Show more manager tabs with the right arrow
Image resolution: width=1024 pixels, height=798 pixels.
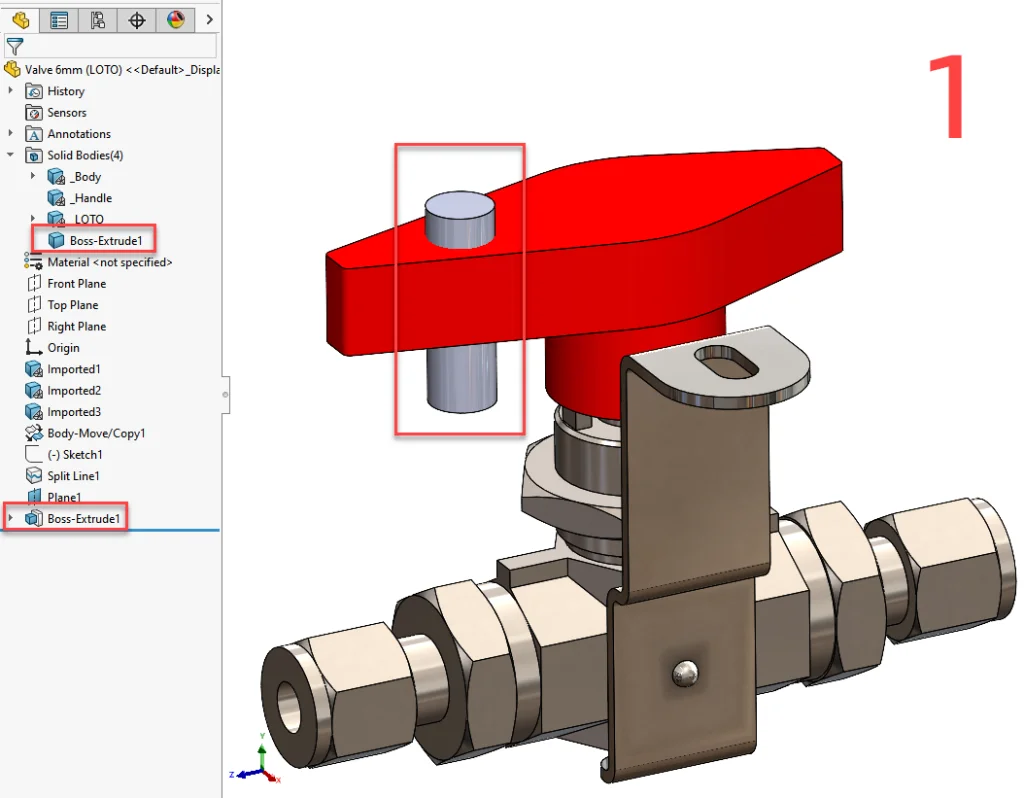(x=209, y=19)
